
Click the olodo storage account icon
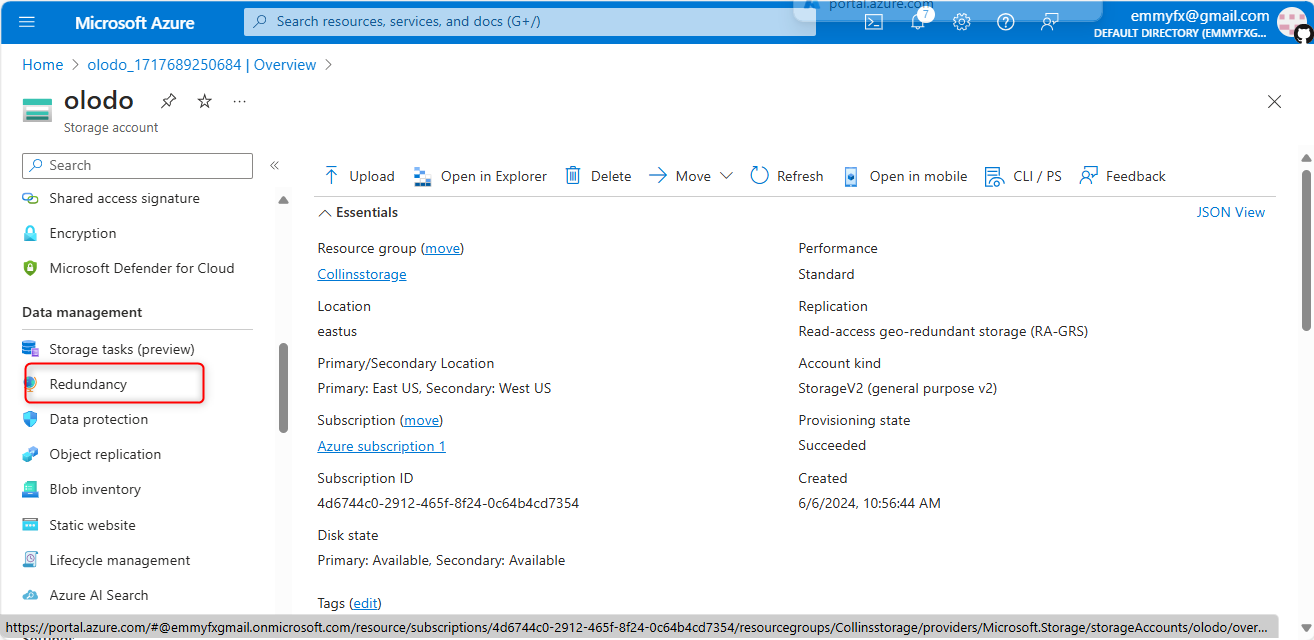pyautogui.click(x=37, y=110)
